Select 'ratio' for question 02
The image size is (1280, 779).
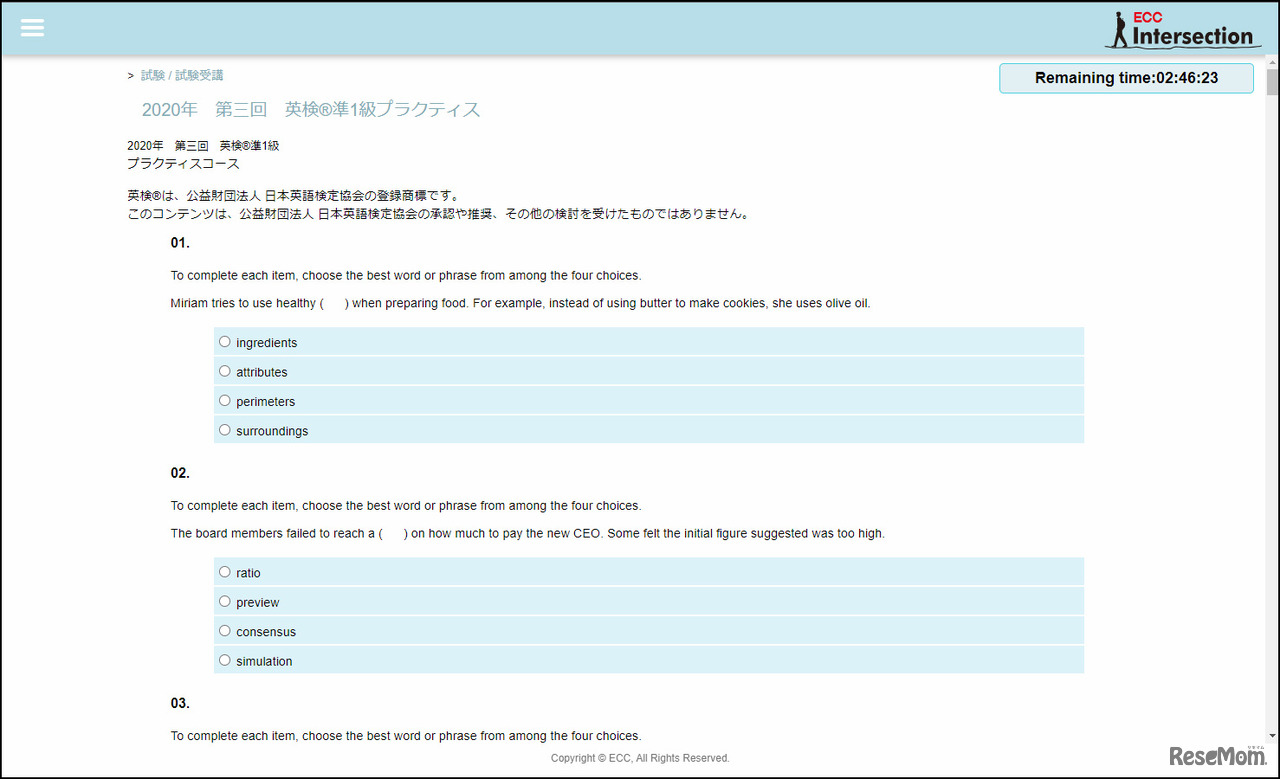(x=225, y=572)
